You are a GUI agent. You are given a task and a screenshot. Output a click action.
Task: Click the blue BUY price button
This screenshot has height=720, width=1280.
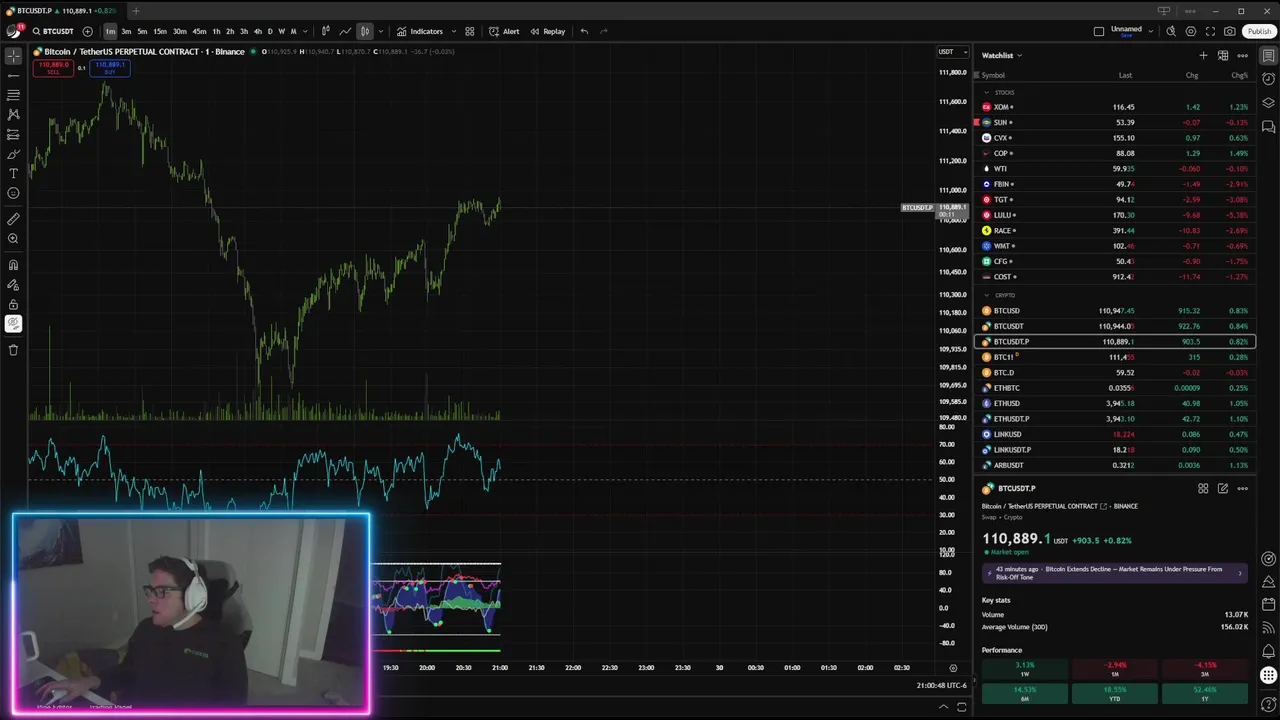click(x=109, y=67)
